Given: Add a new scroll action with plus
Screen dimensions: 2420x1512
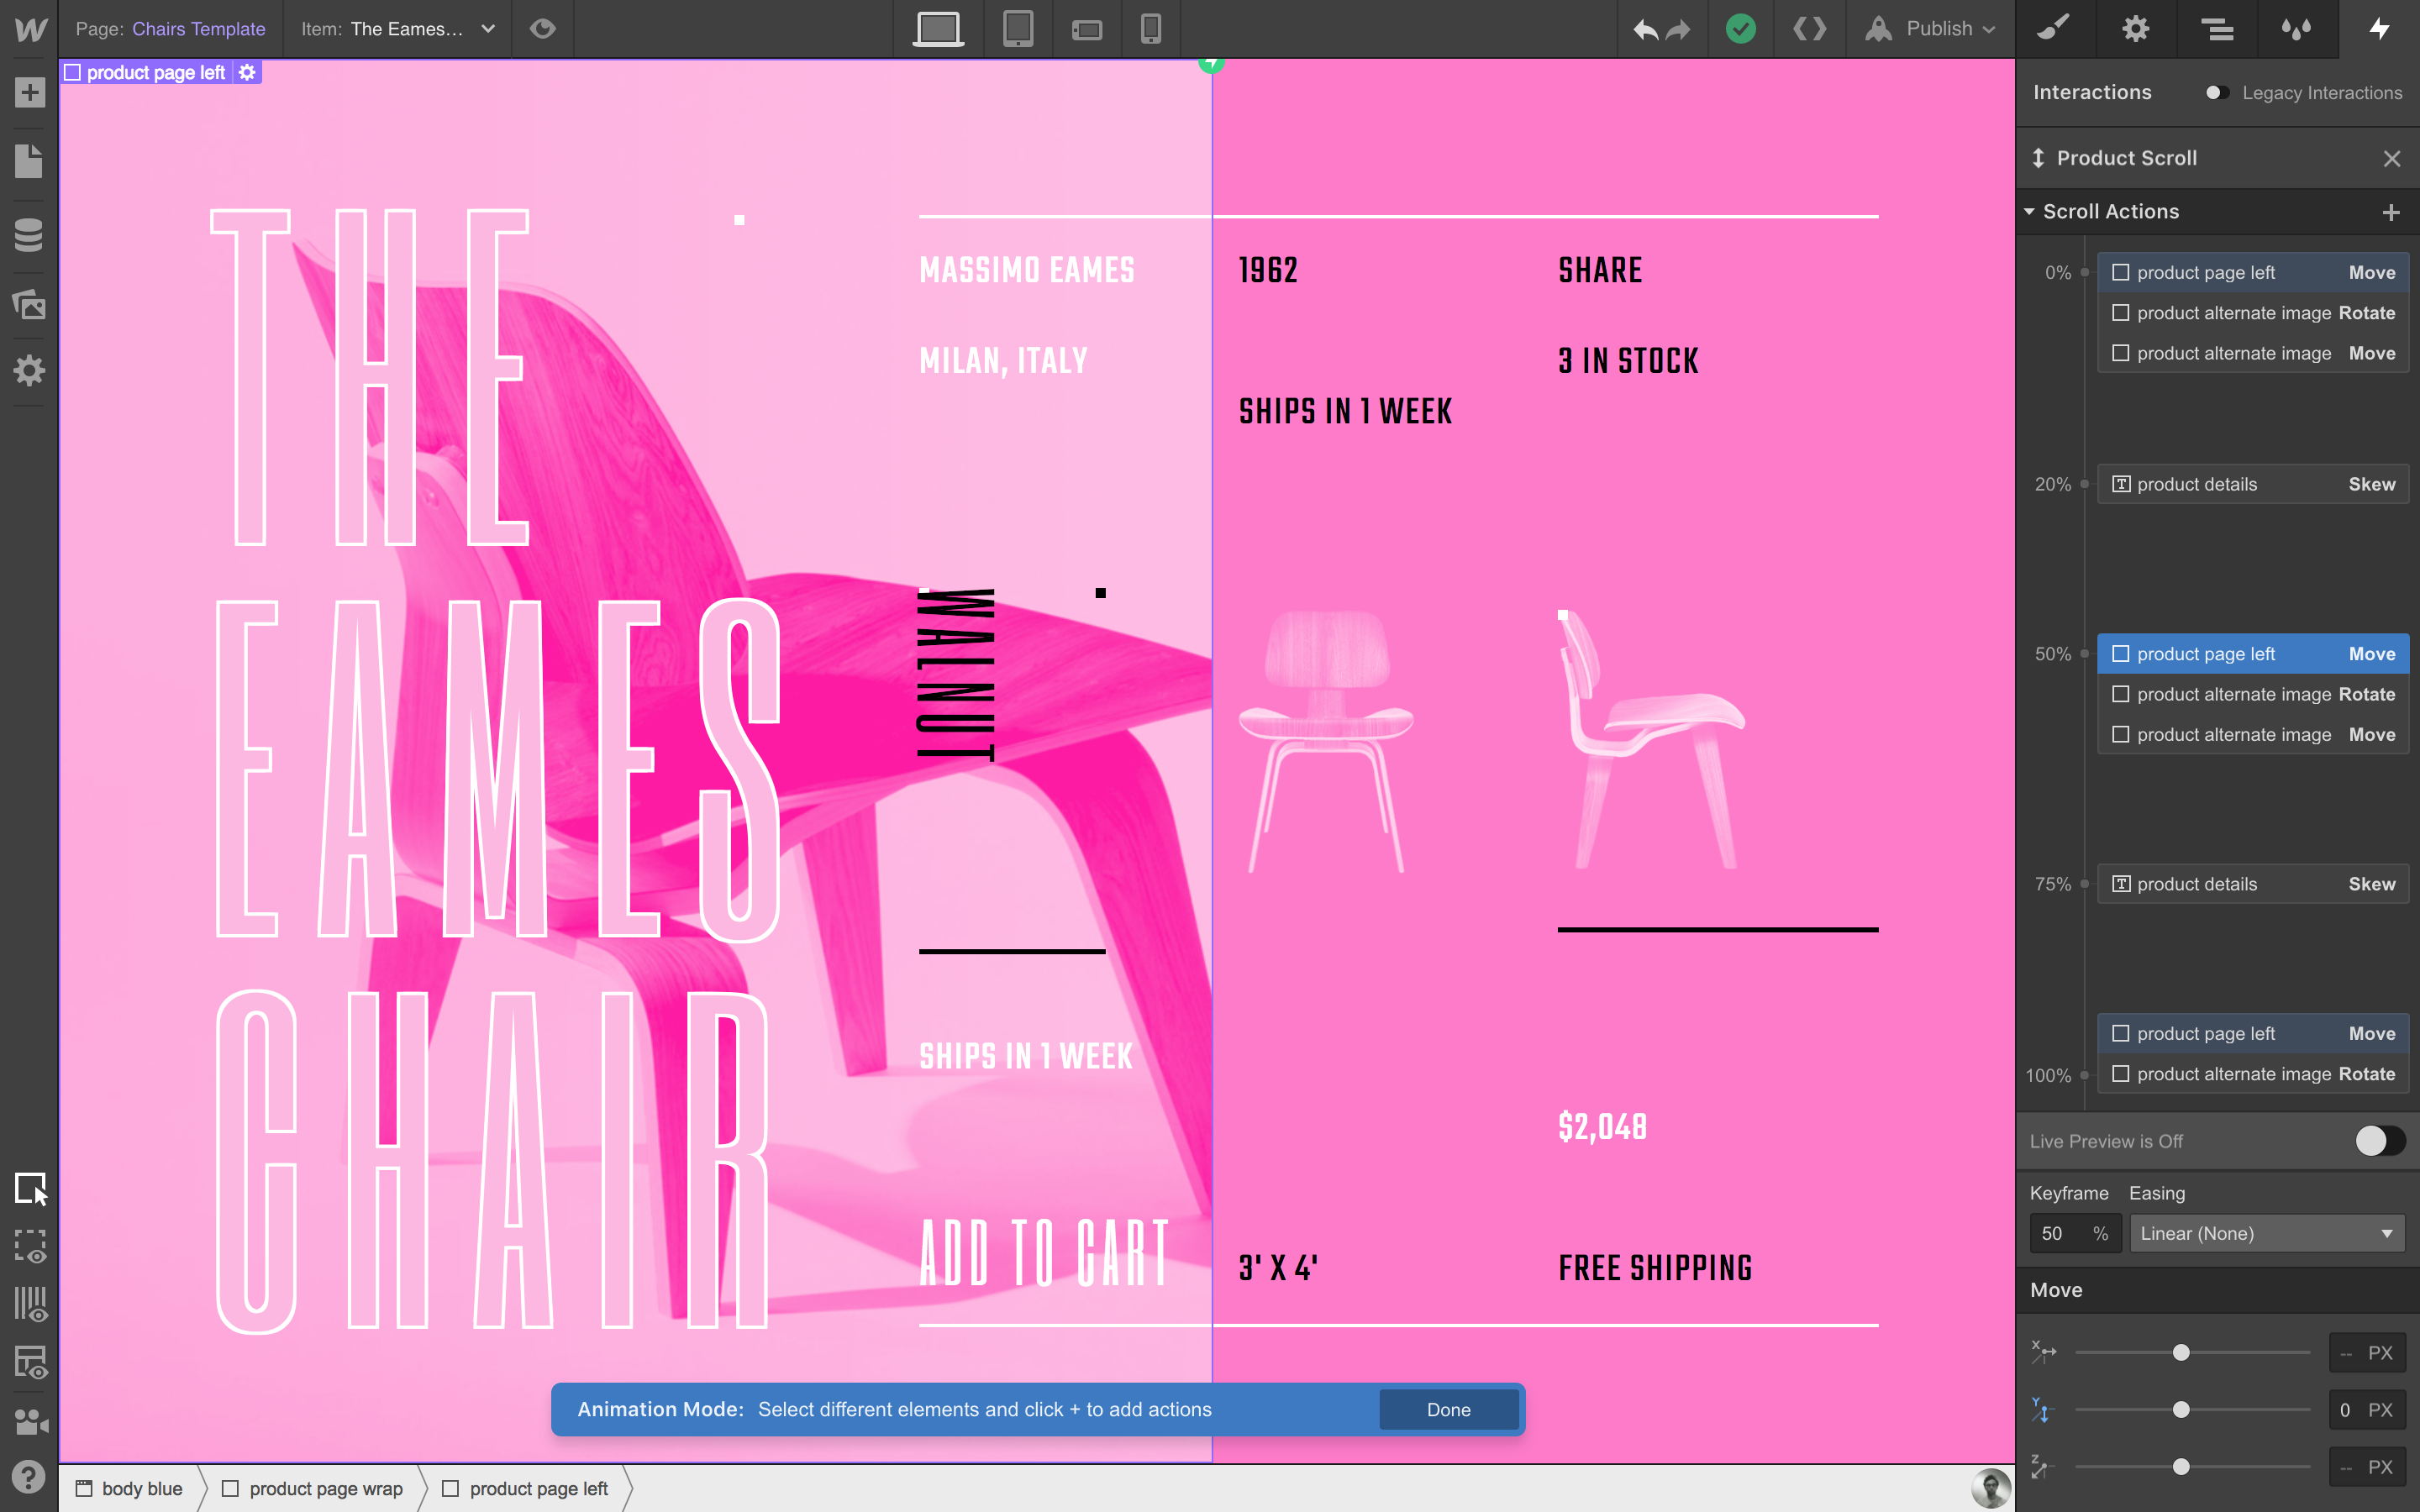Looking at the screenshot, I should [x=2391, y=212].
